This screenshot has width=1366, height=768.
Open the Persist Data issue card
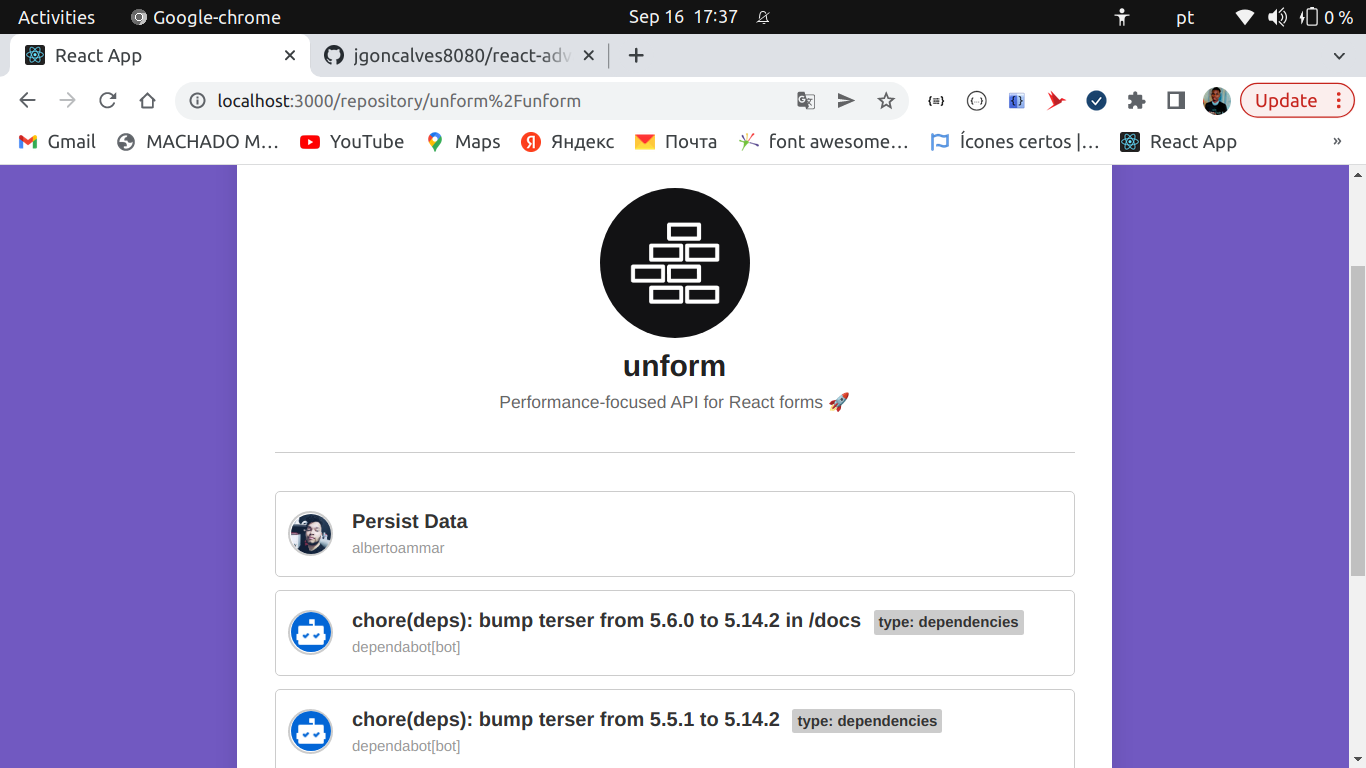(674, 533)
